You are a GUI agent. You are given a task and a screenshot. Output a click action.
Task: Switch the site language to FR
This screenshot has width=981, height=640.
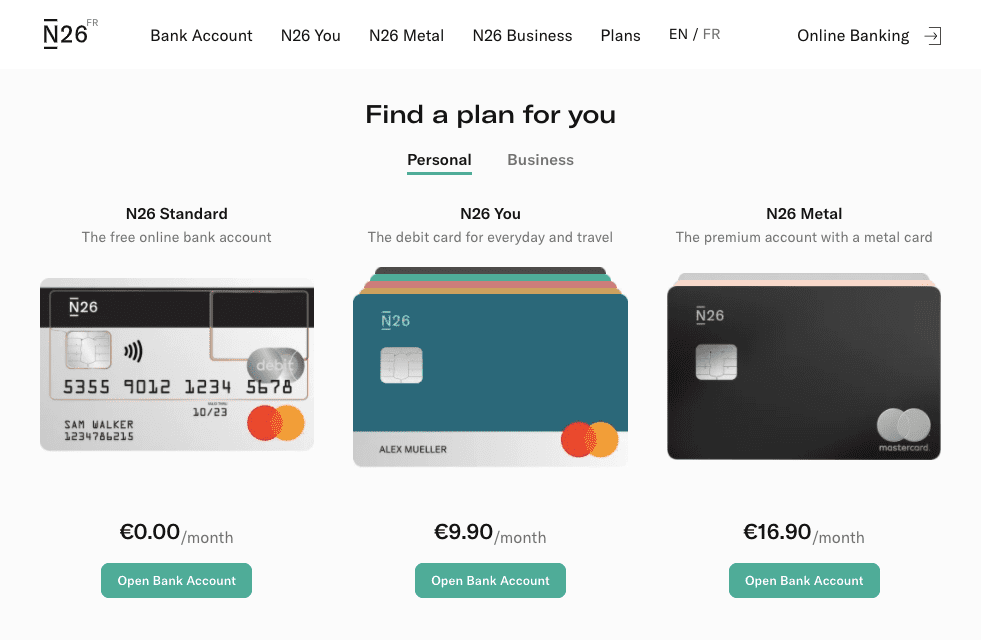pyautogui.click(x=711, y=33)
